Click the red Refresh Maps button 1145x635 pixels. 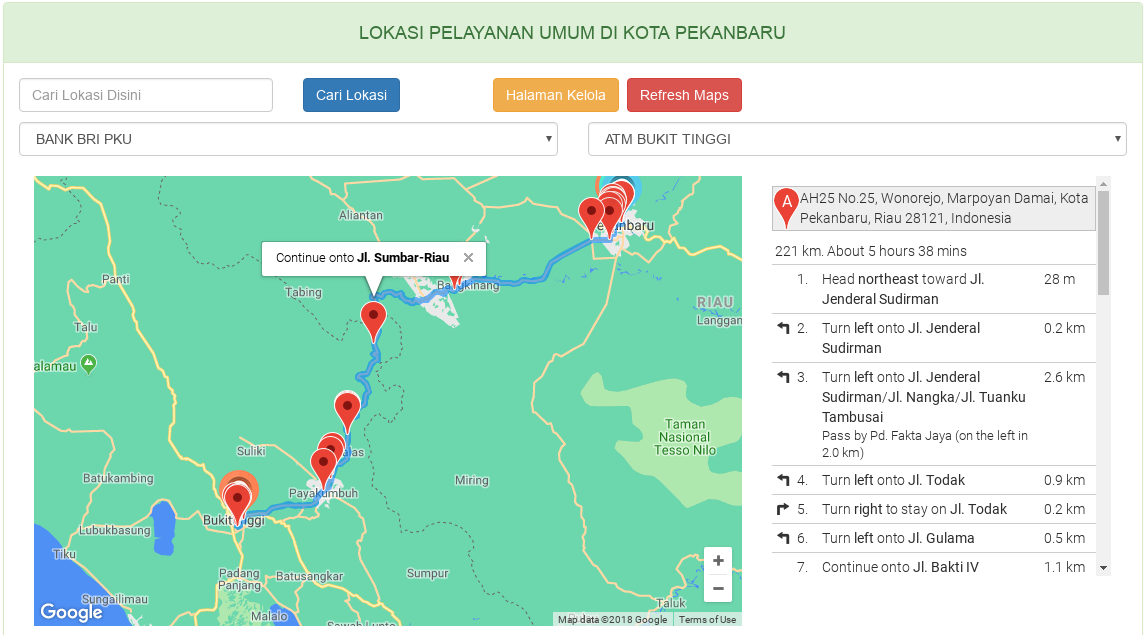684,95
